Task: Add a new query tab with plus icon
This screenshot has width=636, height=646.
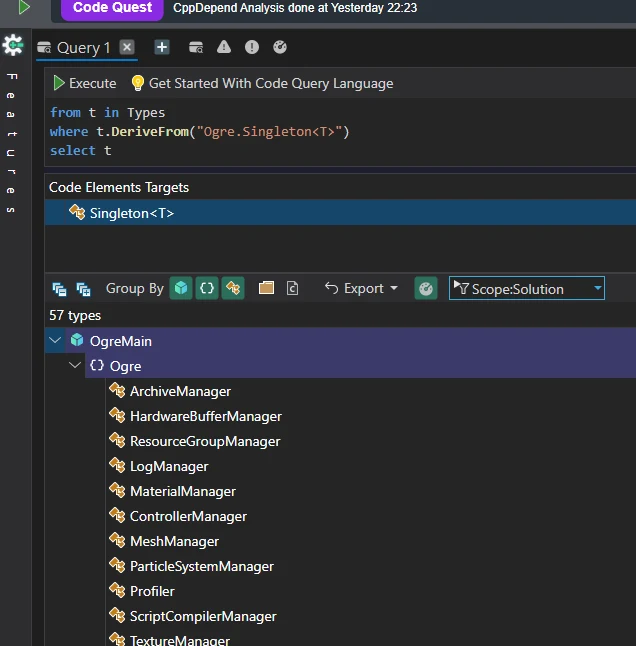Action: coord(162,47)
